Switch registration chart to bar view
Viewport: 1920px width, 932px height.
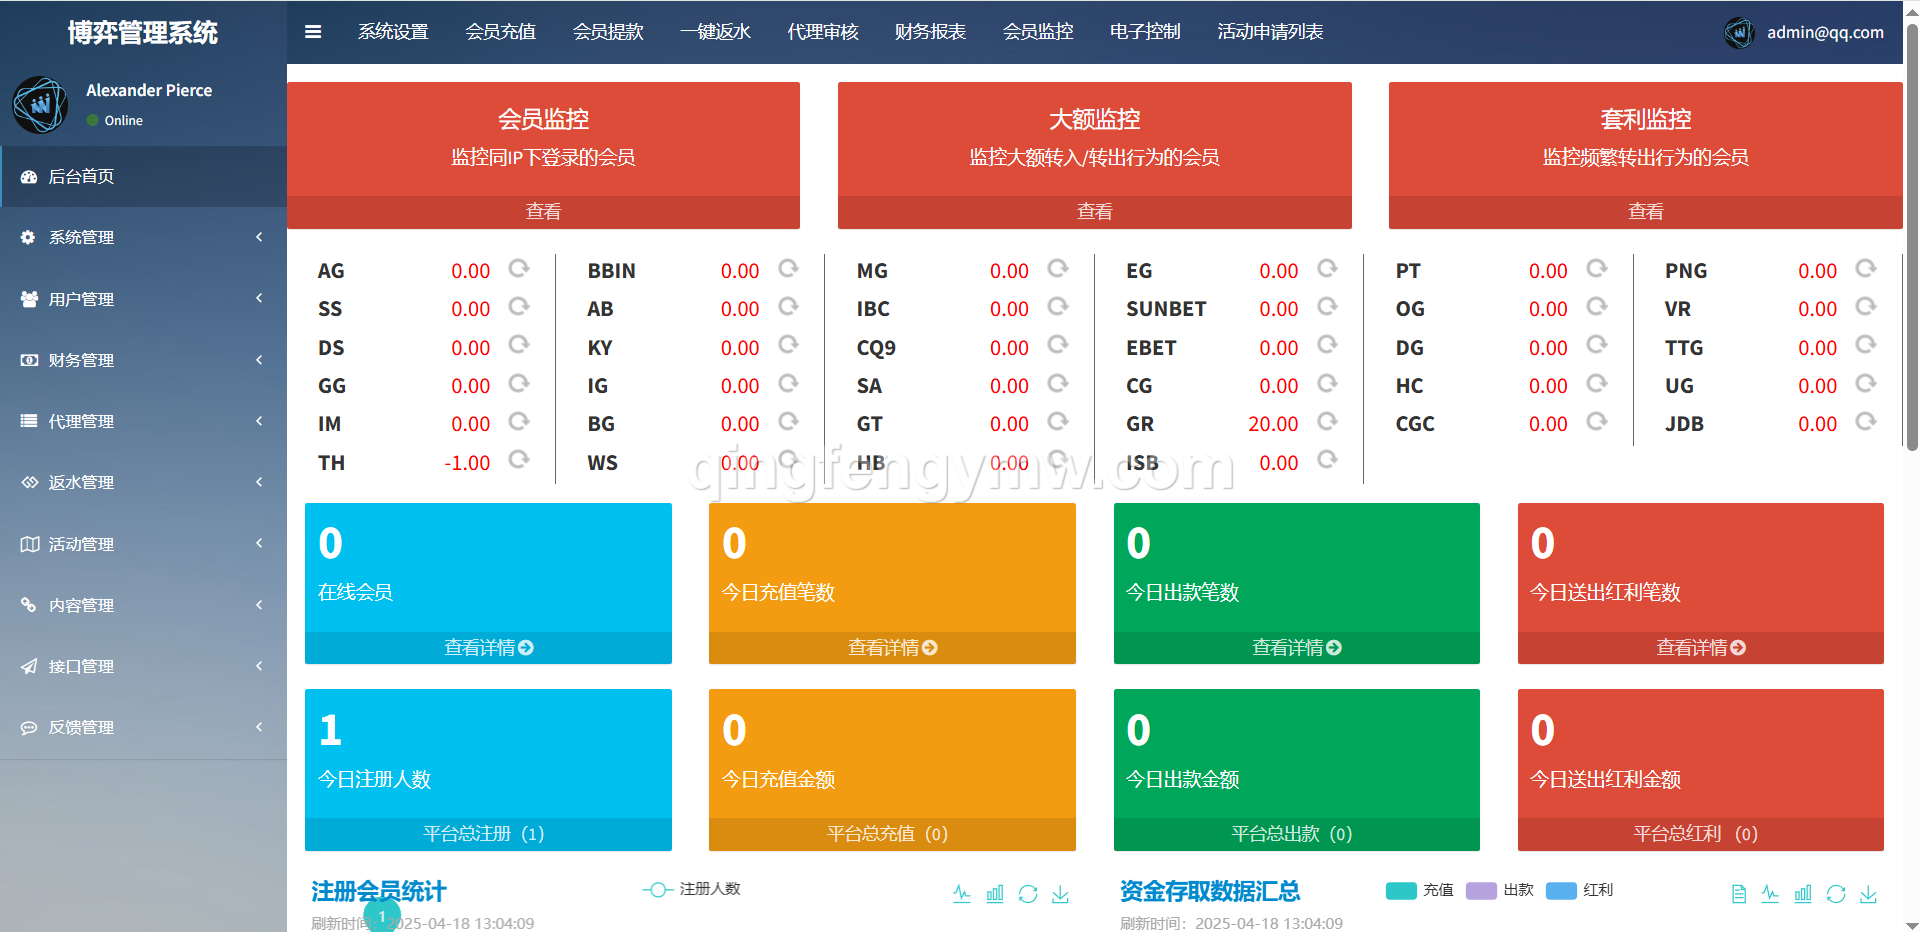[x=995, y=894]
